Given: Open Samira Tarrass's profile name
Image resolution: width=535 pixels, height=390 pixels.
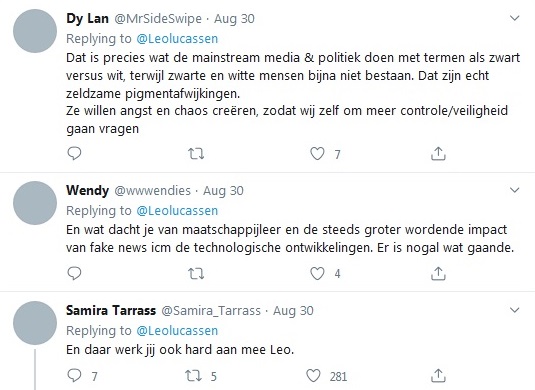Looking at the screenshot, I should pyautogui.click(x=111, y=310).
